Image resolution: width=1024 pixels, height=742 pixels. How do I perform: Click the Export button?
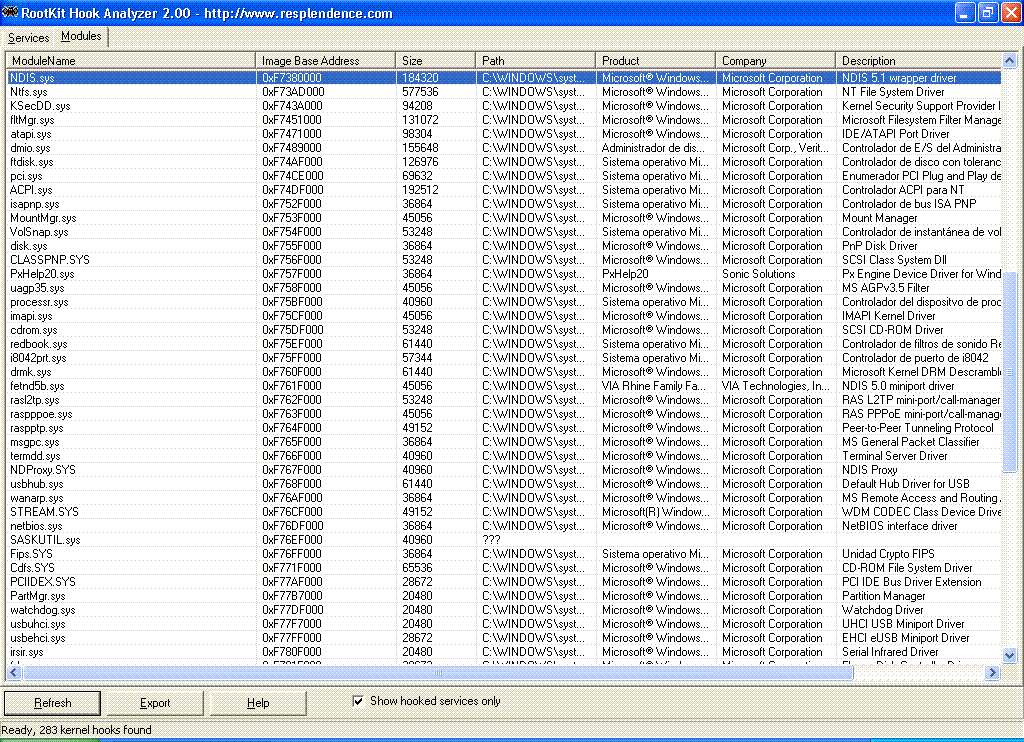(x=155, y=703)
